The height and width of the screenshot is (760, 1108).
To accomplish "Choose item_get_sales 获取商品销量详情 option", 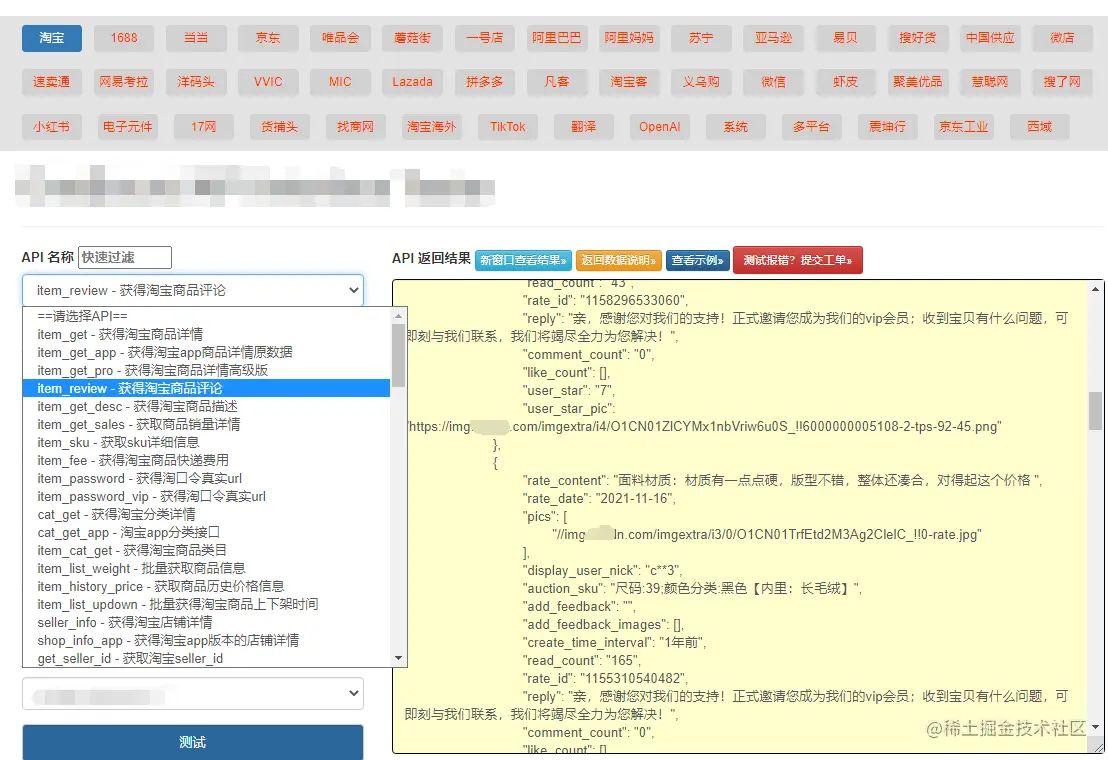I will (206, 424).
